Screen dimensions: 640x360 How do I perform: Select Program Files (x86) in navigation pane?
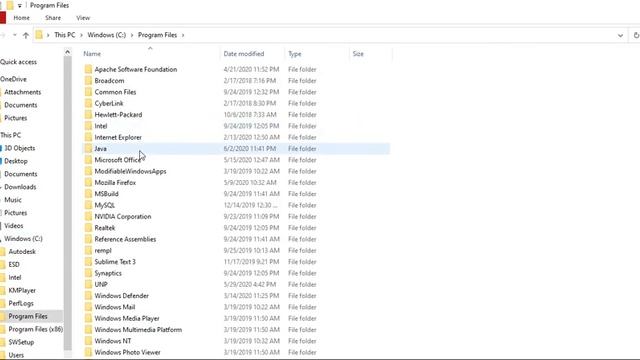36,329
